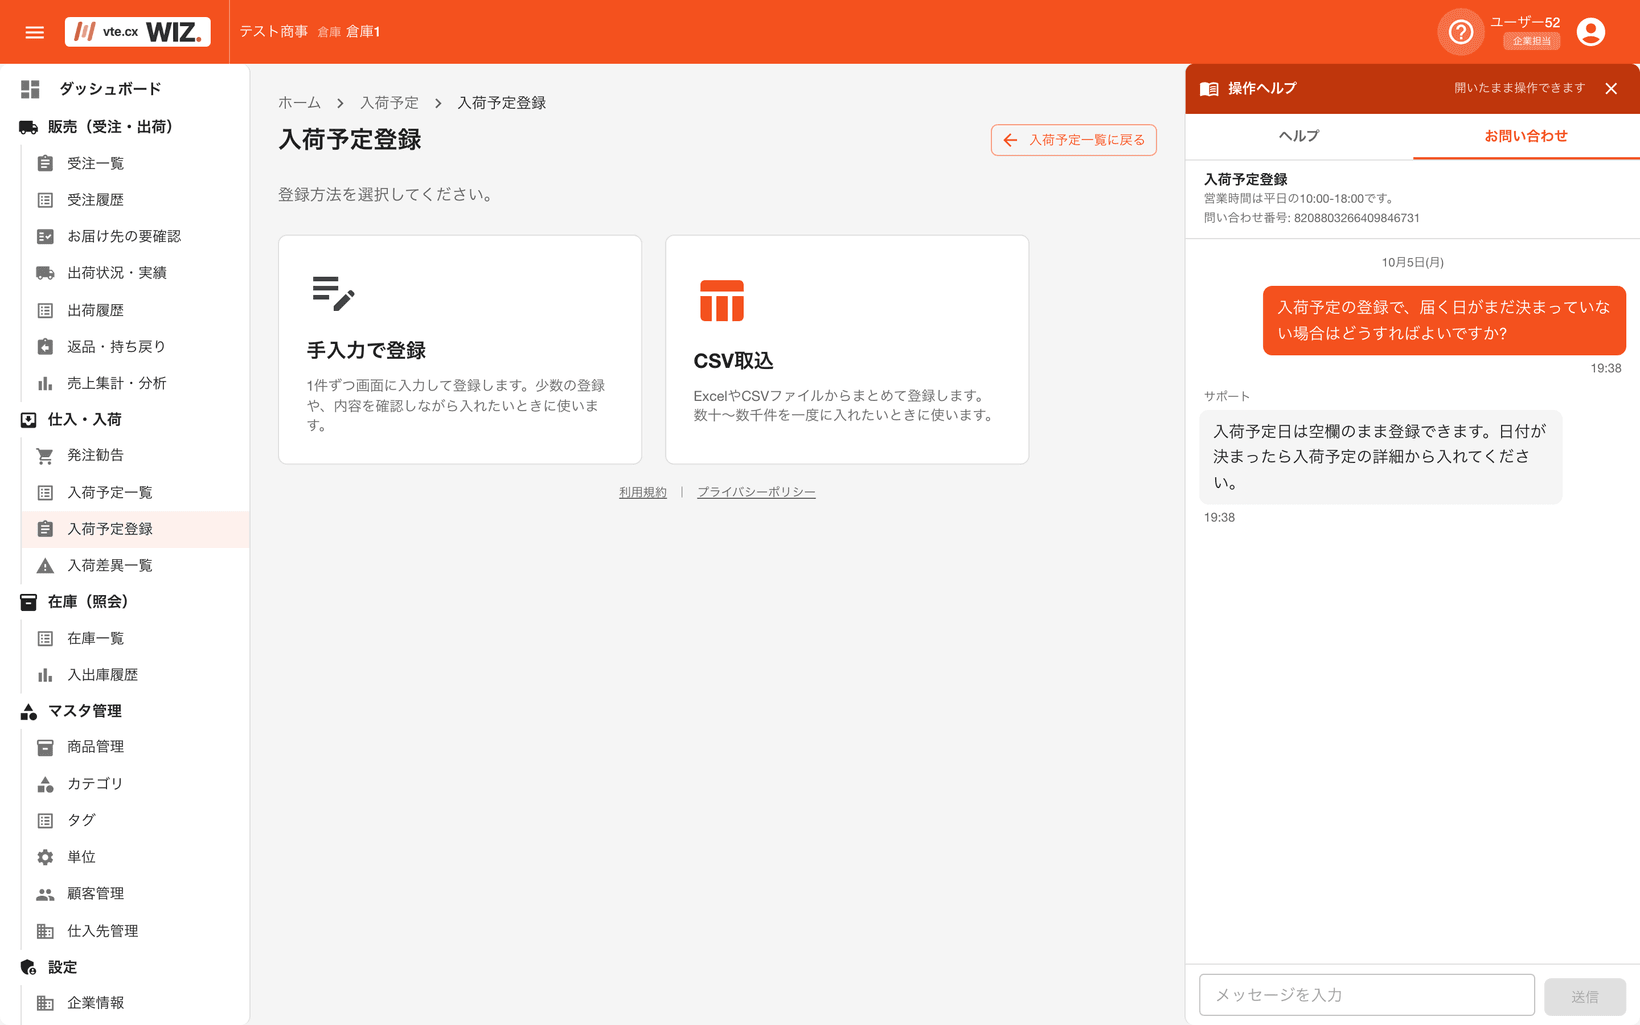Viewport: 1640px width, 1025px height.
Task: Open the hamburger menu icon
Action: [x=35, y=32]
